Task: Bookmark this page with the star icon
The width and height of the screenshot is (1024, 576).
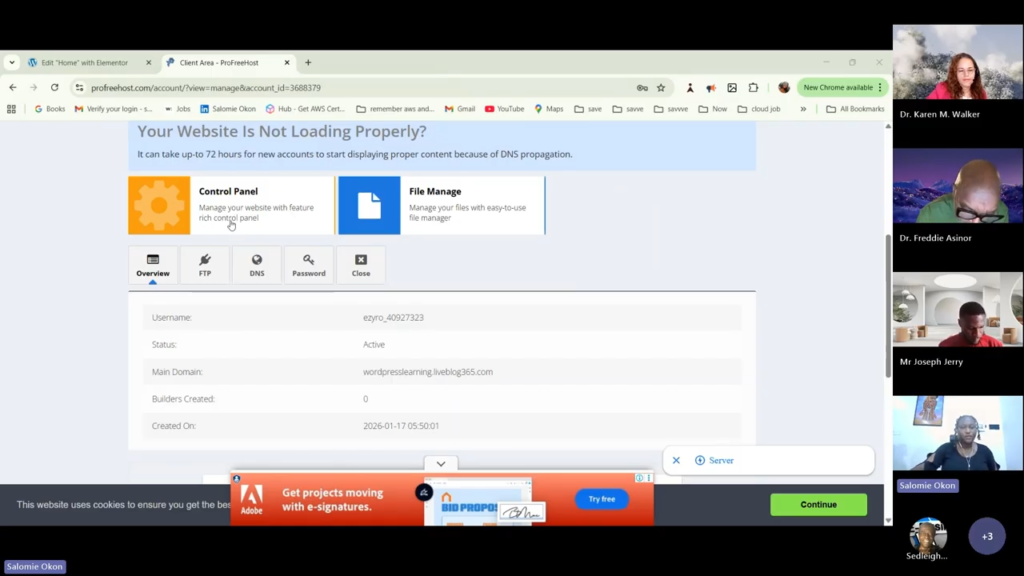Action: pyautogui.click(x=661, y=88)
